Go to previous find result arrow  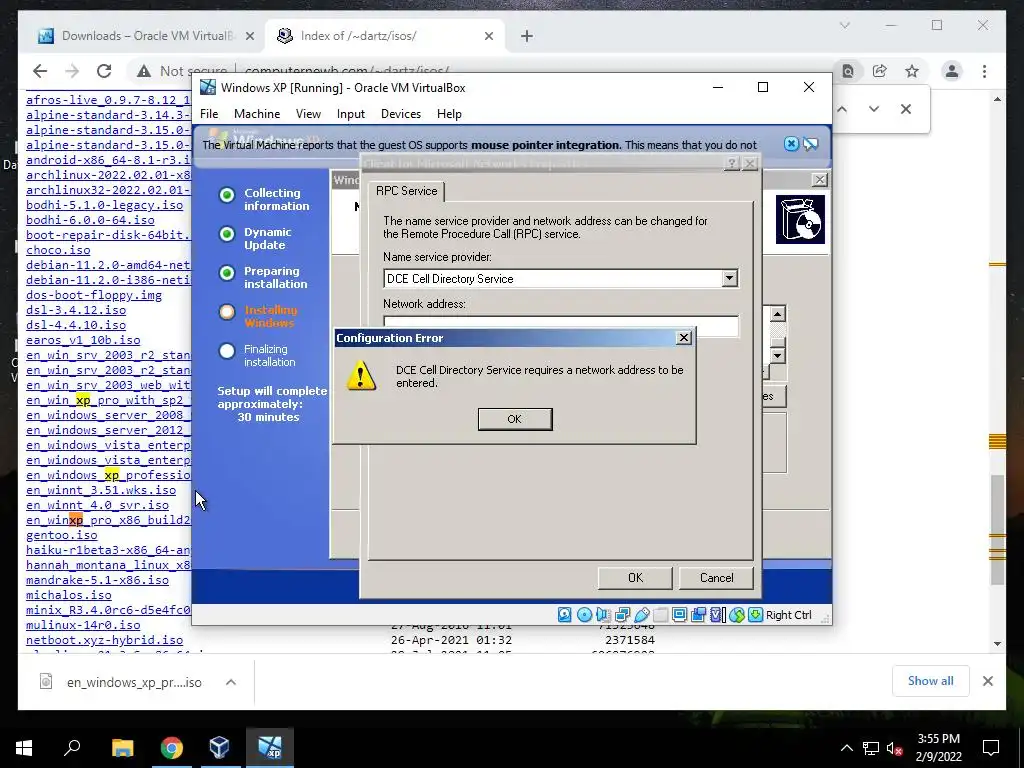coord(842,109)
